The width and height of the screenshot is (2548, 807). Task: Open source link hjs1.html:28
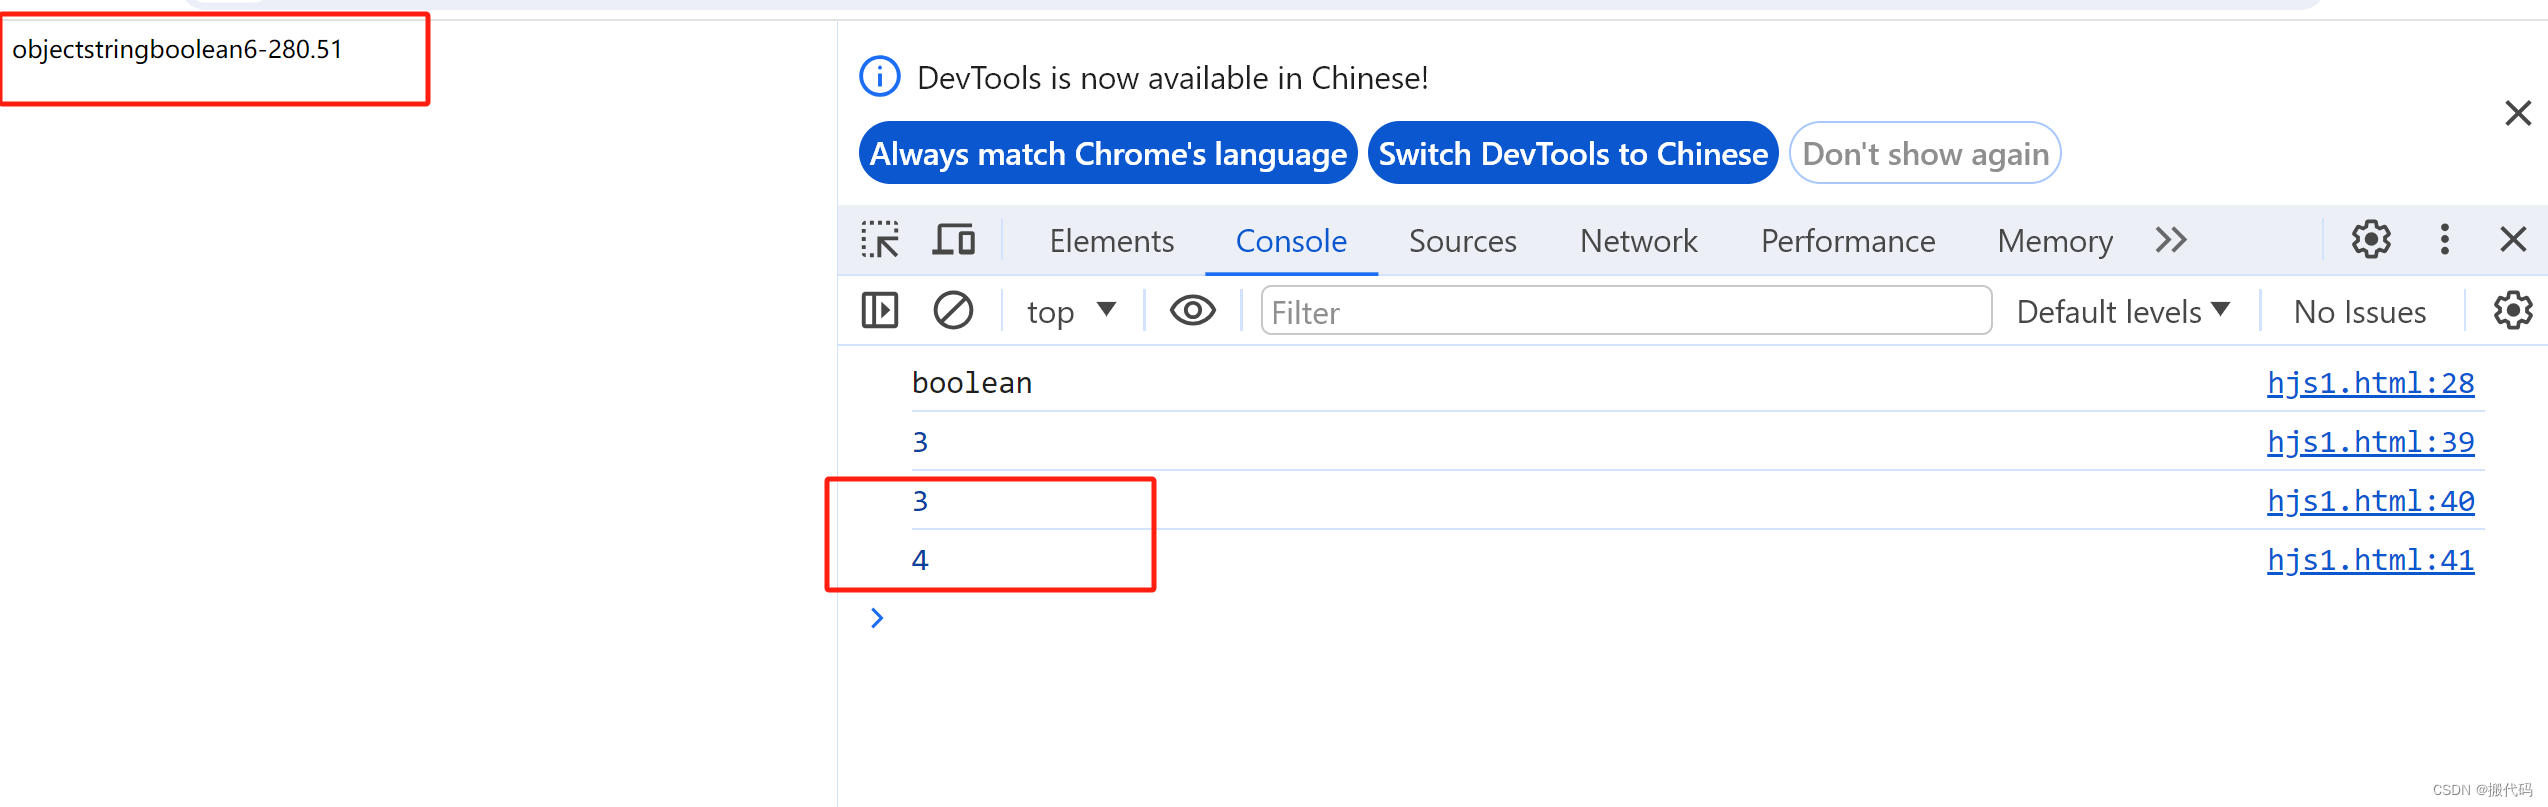coord(2370,383)
